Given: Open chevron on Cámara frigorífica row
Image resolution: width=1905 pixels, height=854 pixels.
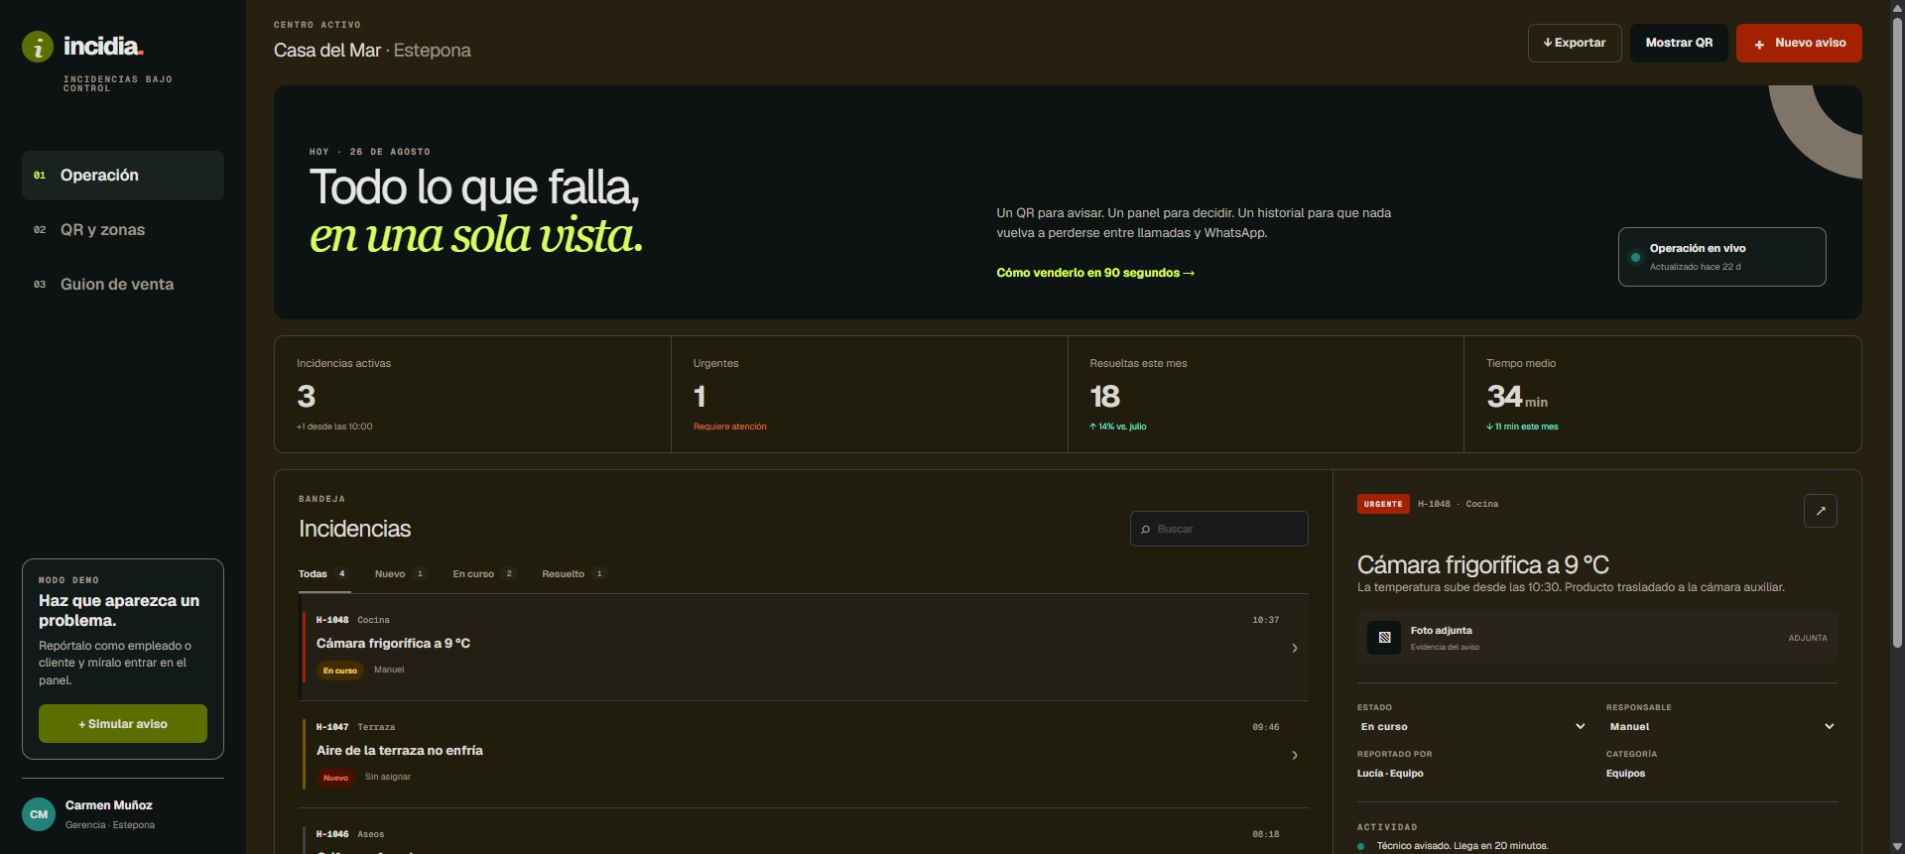Looking at the screenshot, I should click(x=1294, y=648).
